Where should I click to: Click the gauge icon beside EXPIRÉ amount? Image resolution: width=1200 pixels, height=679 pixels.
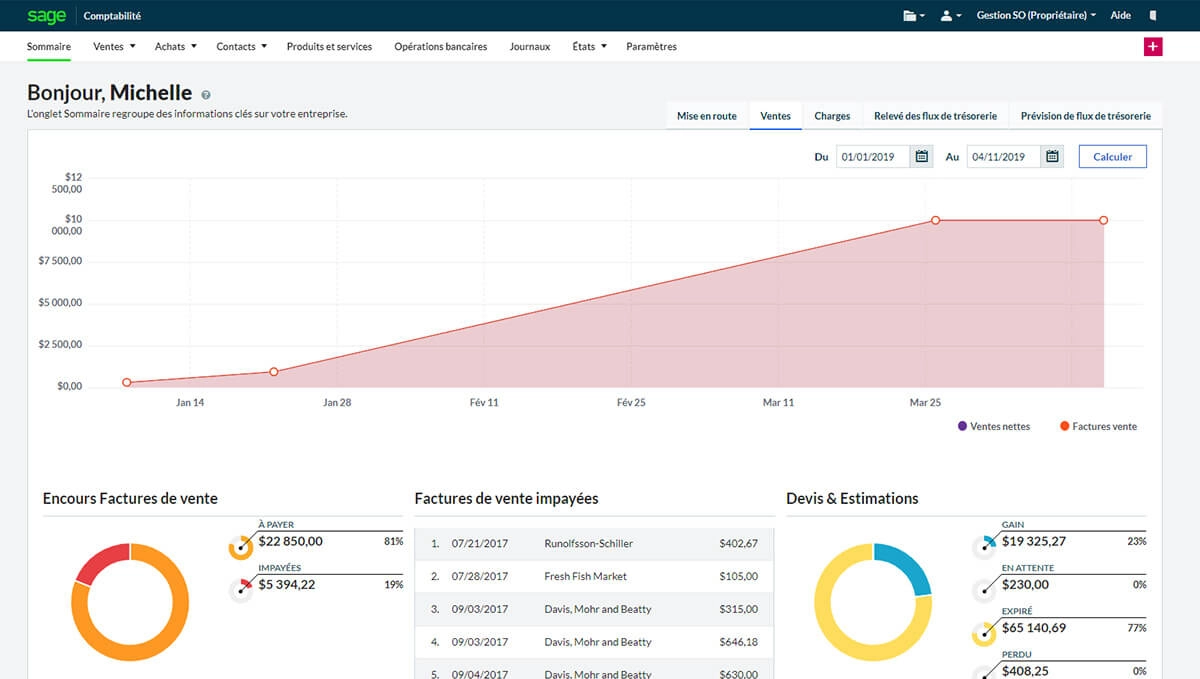pos(984,633)
